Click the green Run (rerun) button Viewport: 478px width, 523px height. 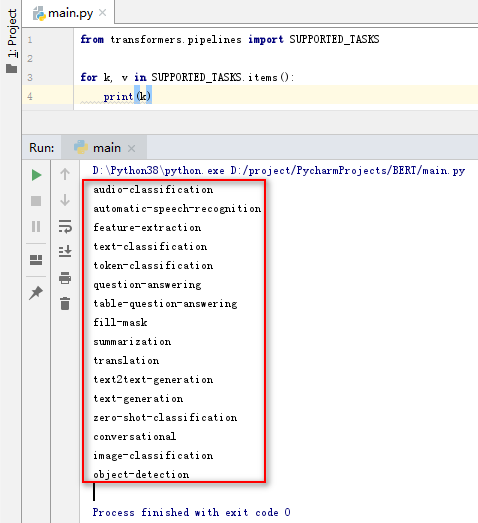(36, 175)
